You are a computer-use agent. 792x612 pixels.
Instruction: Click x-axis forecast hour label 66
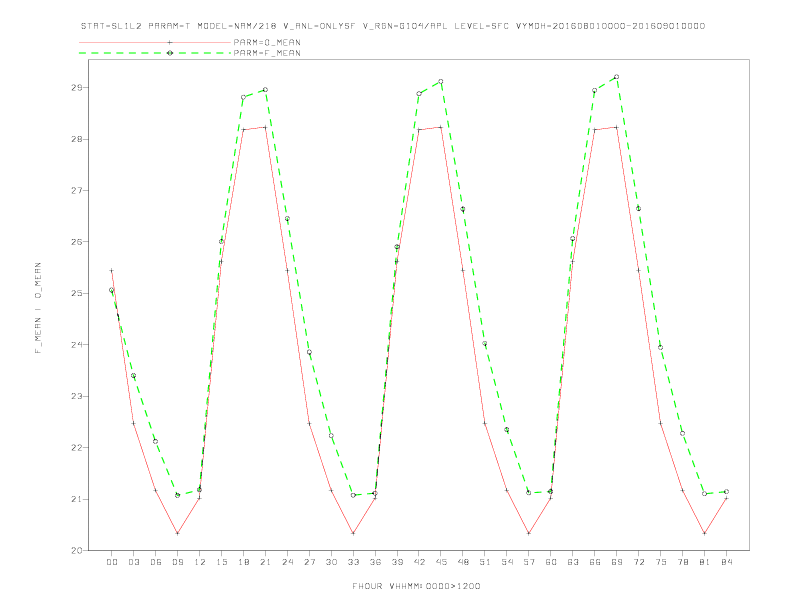[x=595, y=562]
